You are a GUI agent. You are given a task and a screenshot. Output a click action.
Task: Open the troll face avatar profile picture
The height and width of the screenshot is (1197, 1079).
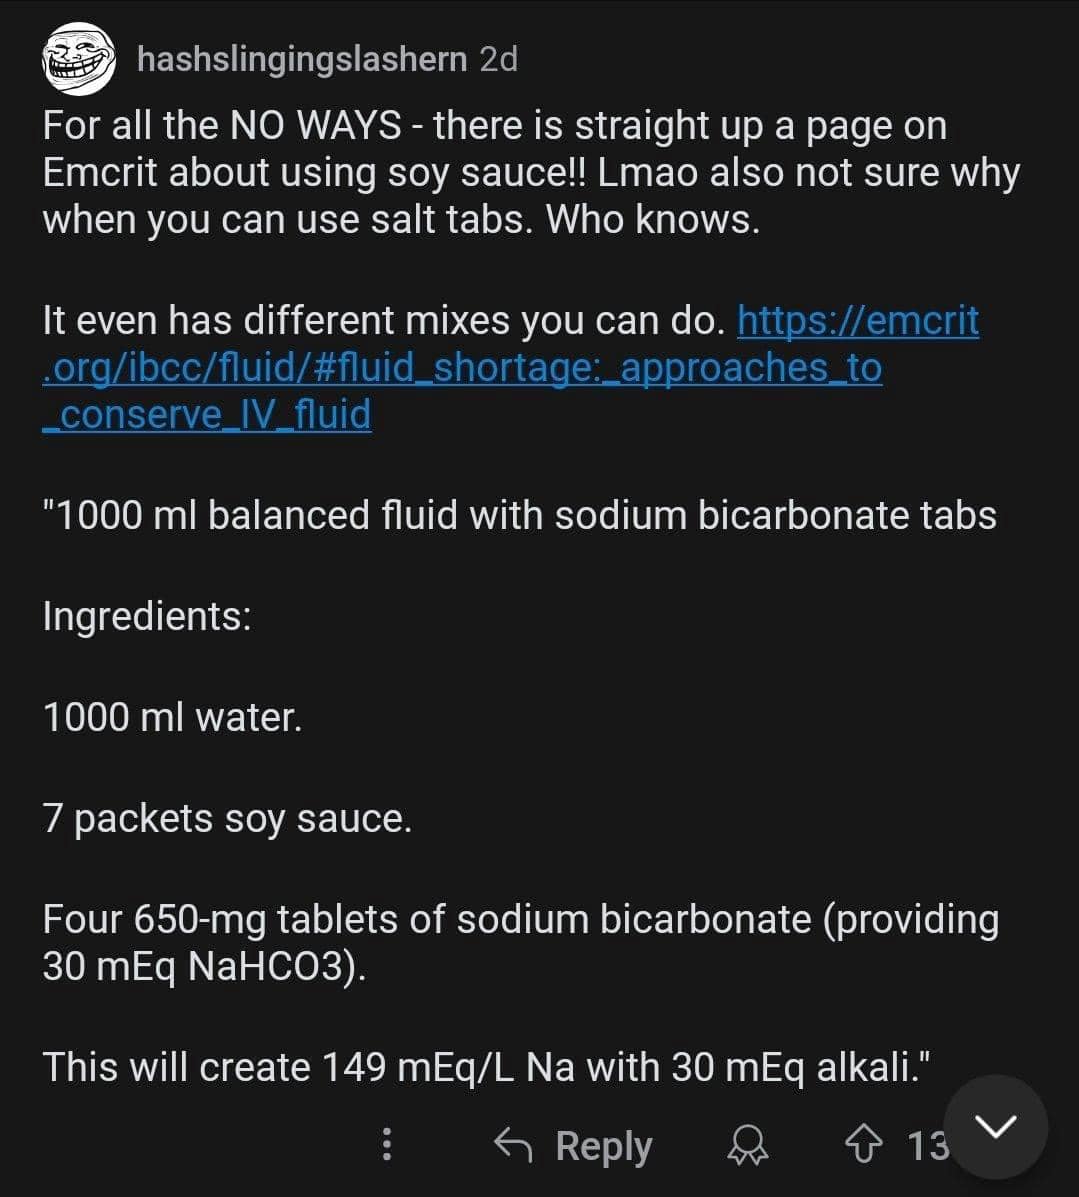(77, 61)
